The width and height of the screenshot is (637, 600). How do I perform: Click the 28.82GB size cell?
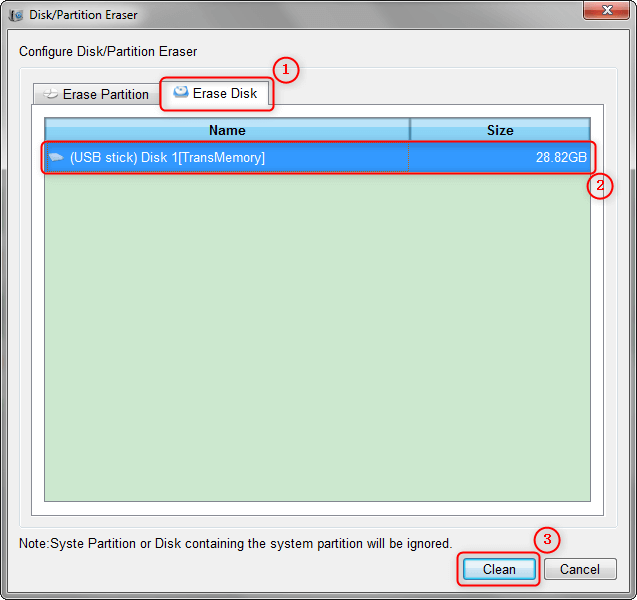[500, 157]
